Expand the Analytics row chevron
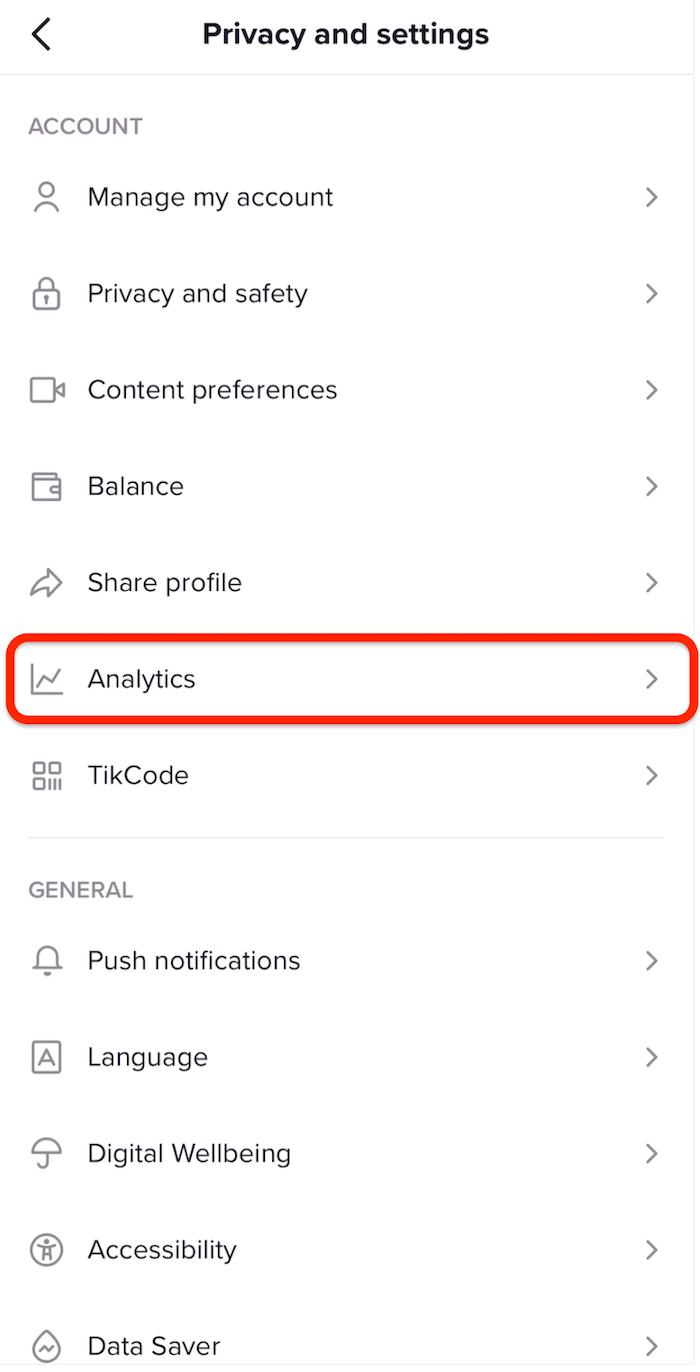 (652, 680)
